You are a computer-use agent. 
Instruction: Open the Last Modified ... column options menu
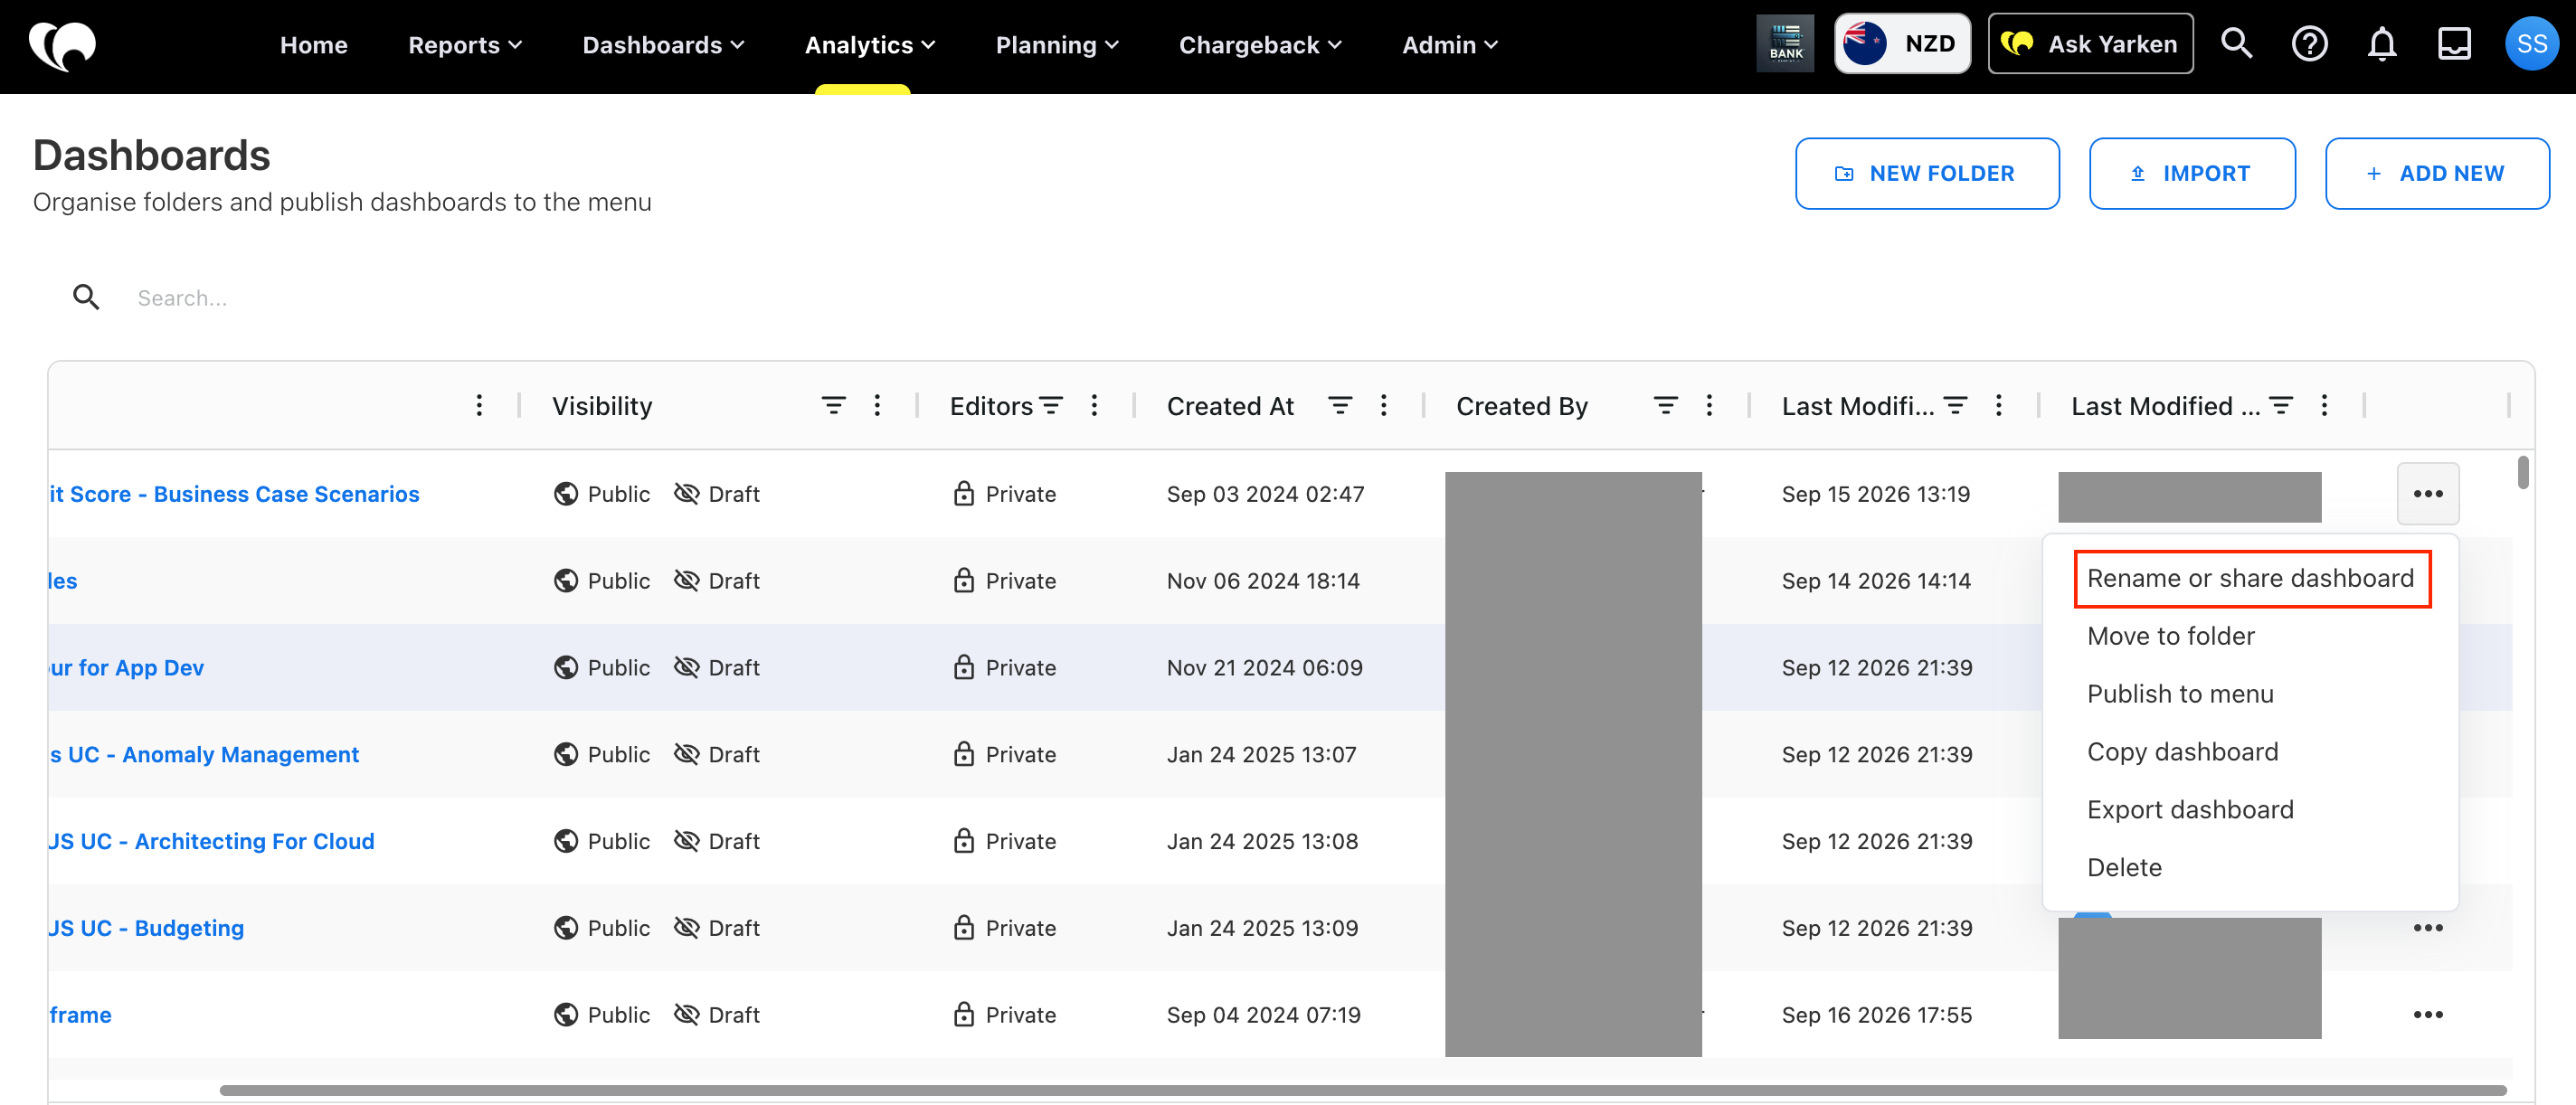pyautogui.click(x=2324, y=405)
